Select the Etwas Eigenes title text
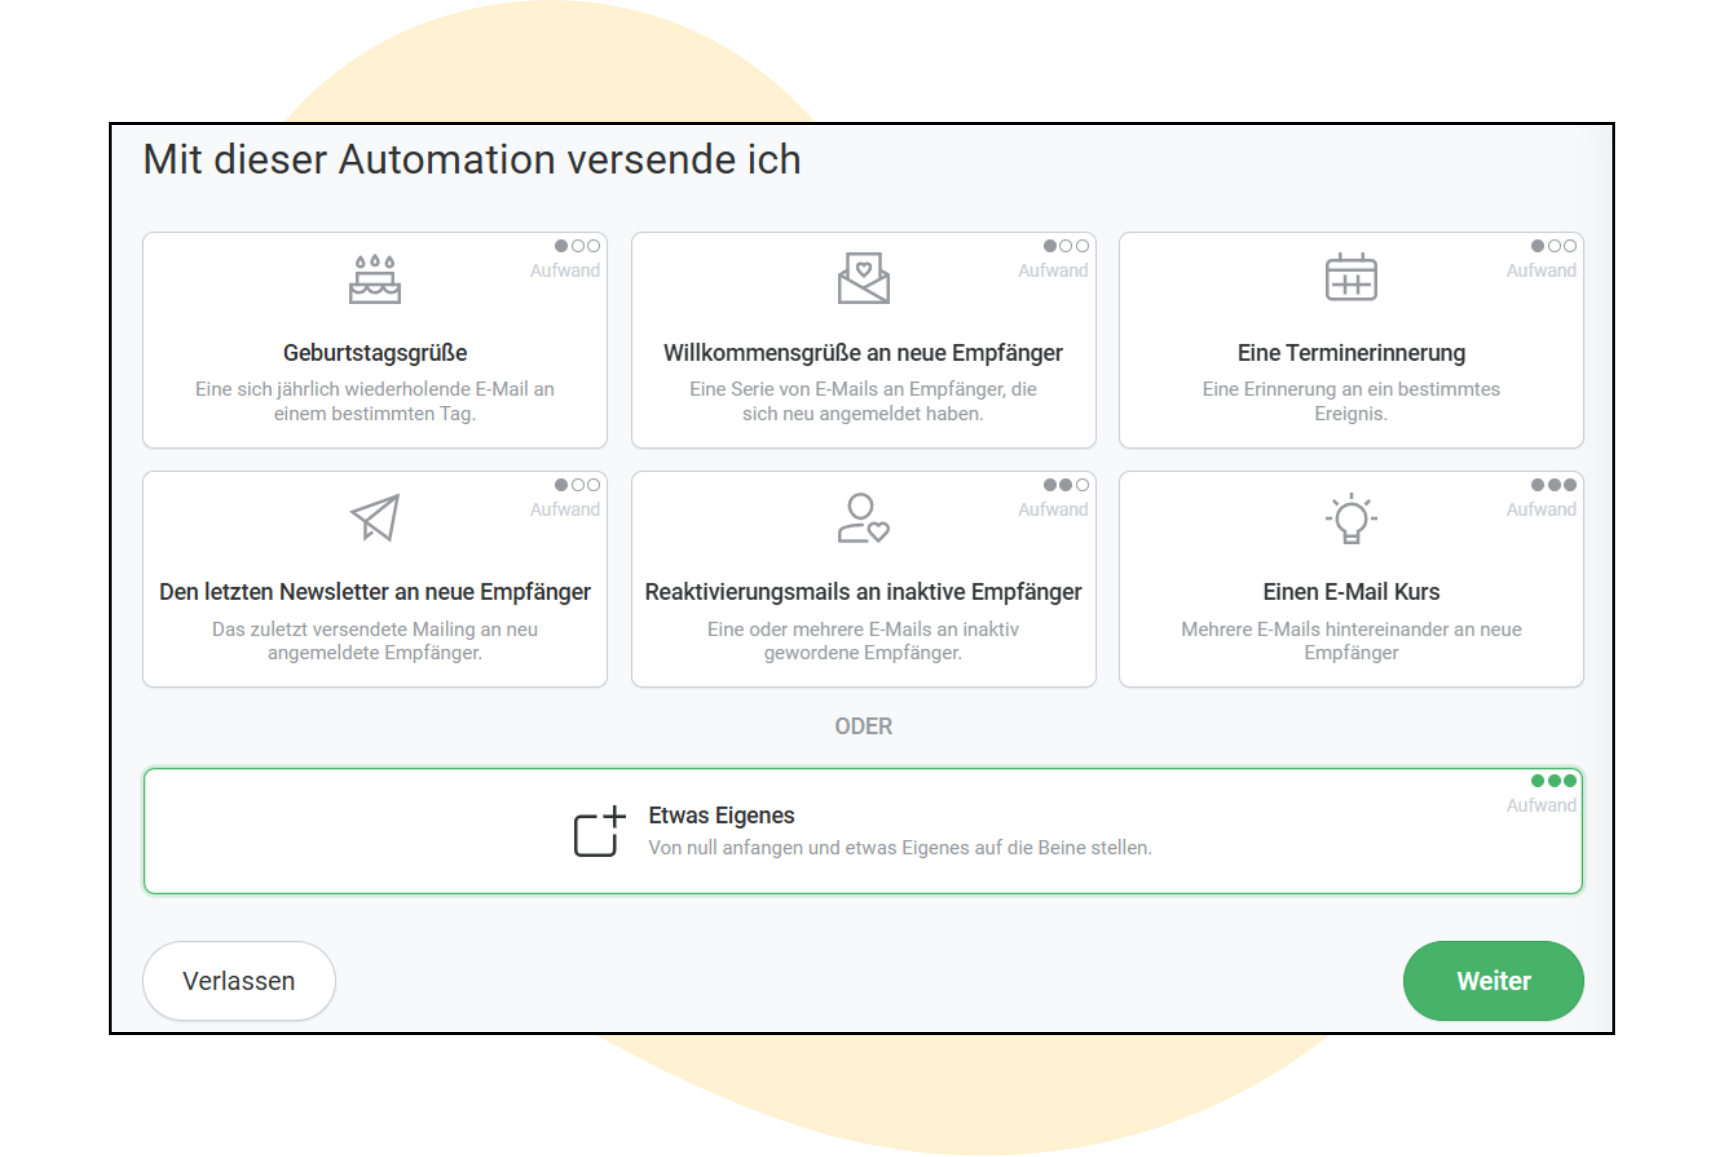Image resolution: width=1724 pixels, height=1157 pixels. point(721,816)
